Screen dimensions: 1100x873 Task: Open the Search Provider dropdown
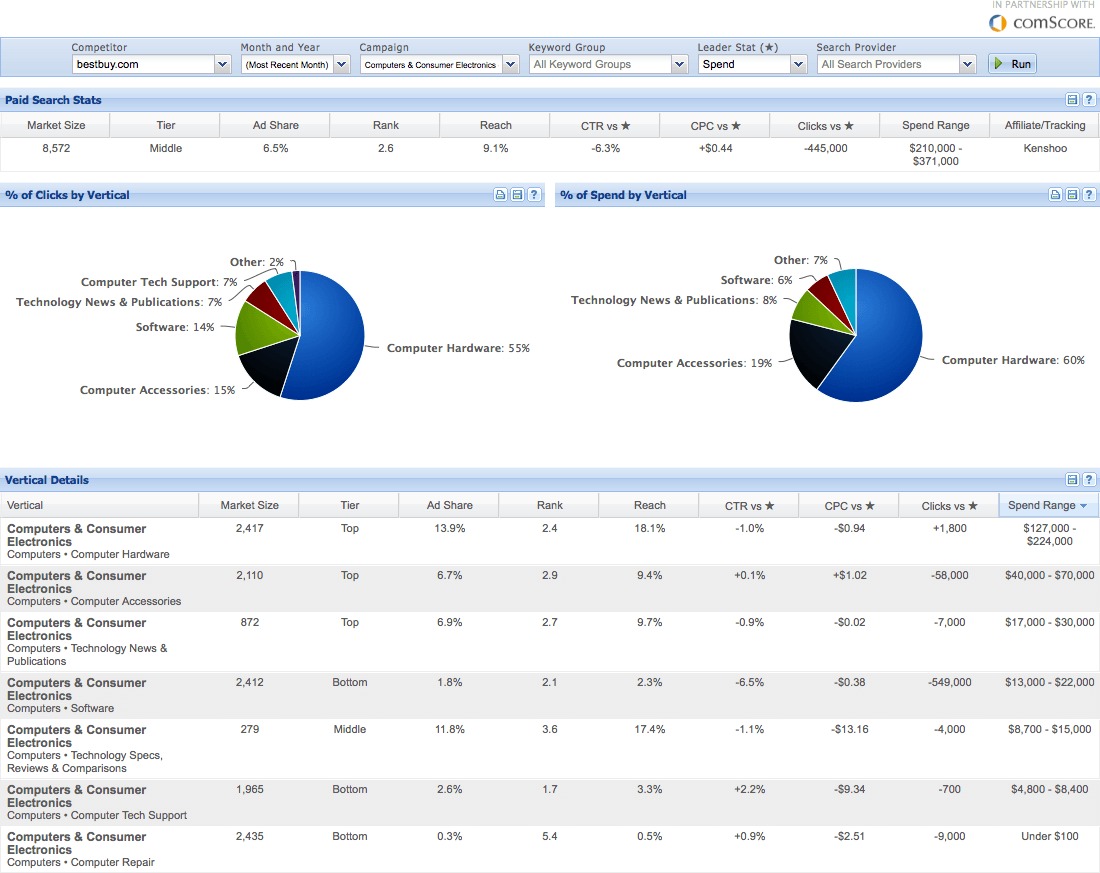coord(967,64)
